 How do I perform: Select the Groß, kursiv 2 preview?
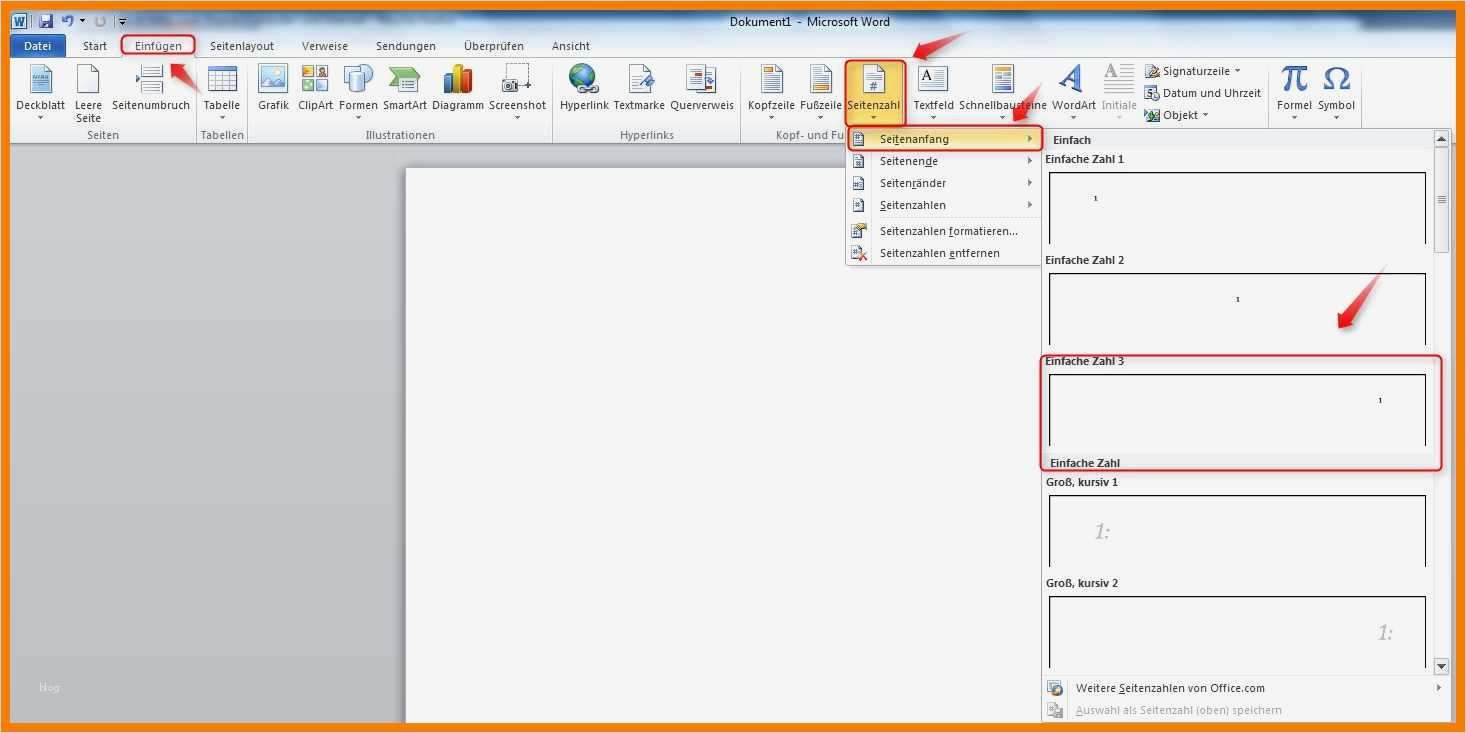click(x=1237, y=632)
